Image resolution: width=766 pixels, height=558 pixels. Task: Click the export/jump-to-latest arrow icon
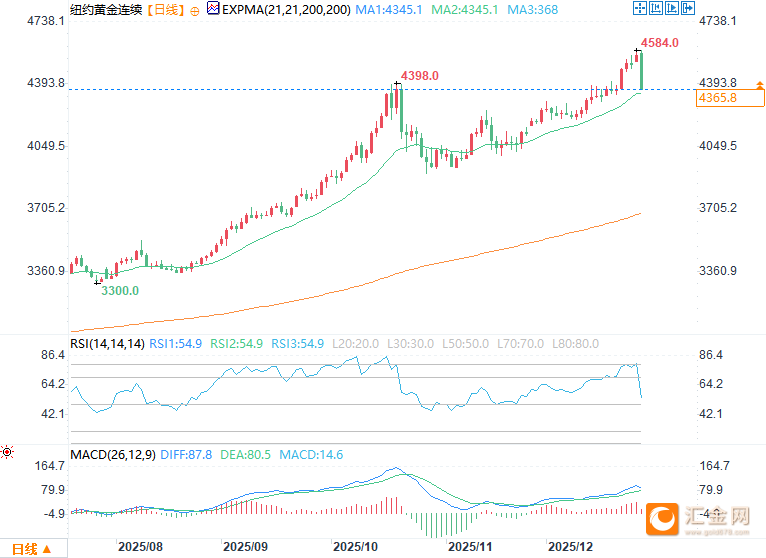[x=688, y=8]
